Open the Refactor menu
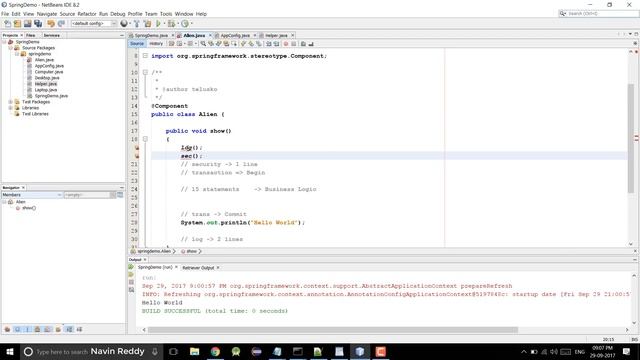 point(87,14)
